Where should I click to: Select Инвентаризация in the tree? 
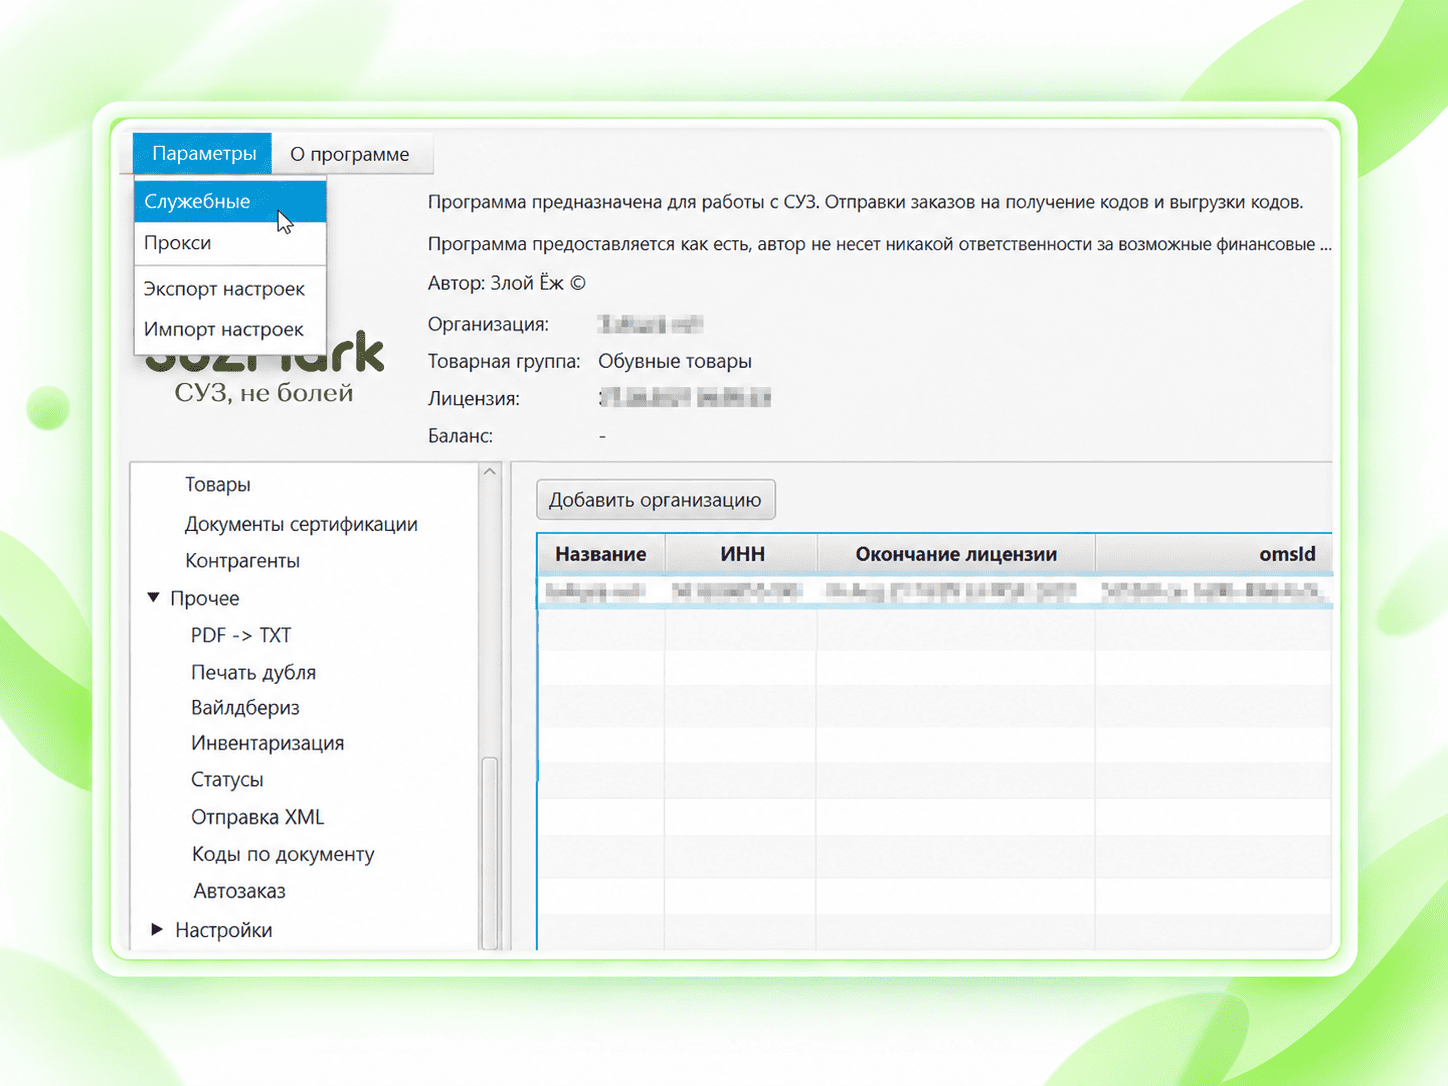(267, 743)
